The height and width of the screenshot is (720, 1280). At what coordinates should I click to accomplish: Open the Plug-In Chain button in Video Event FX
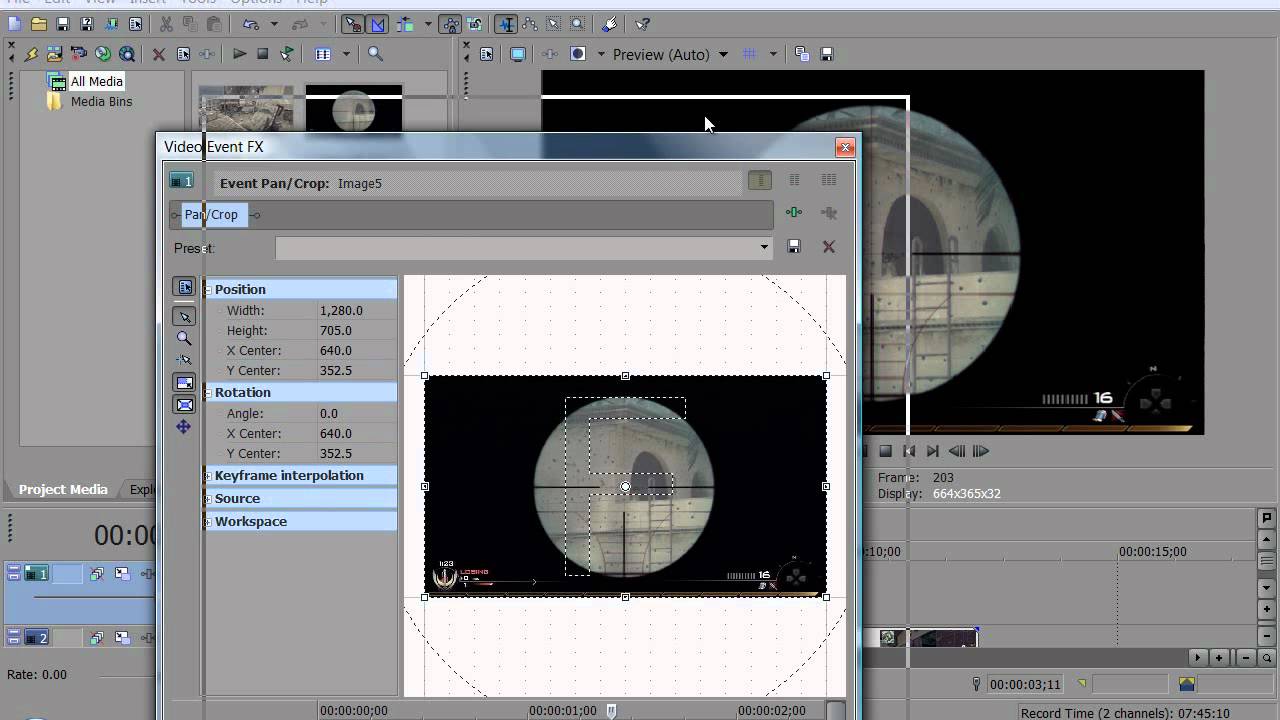(x=794, y=213)
